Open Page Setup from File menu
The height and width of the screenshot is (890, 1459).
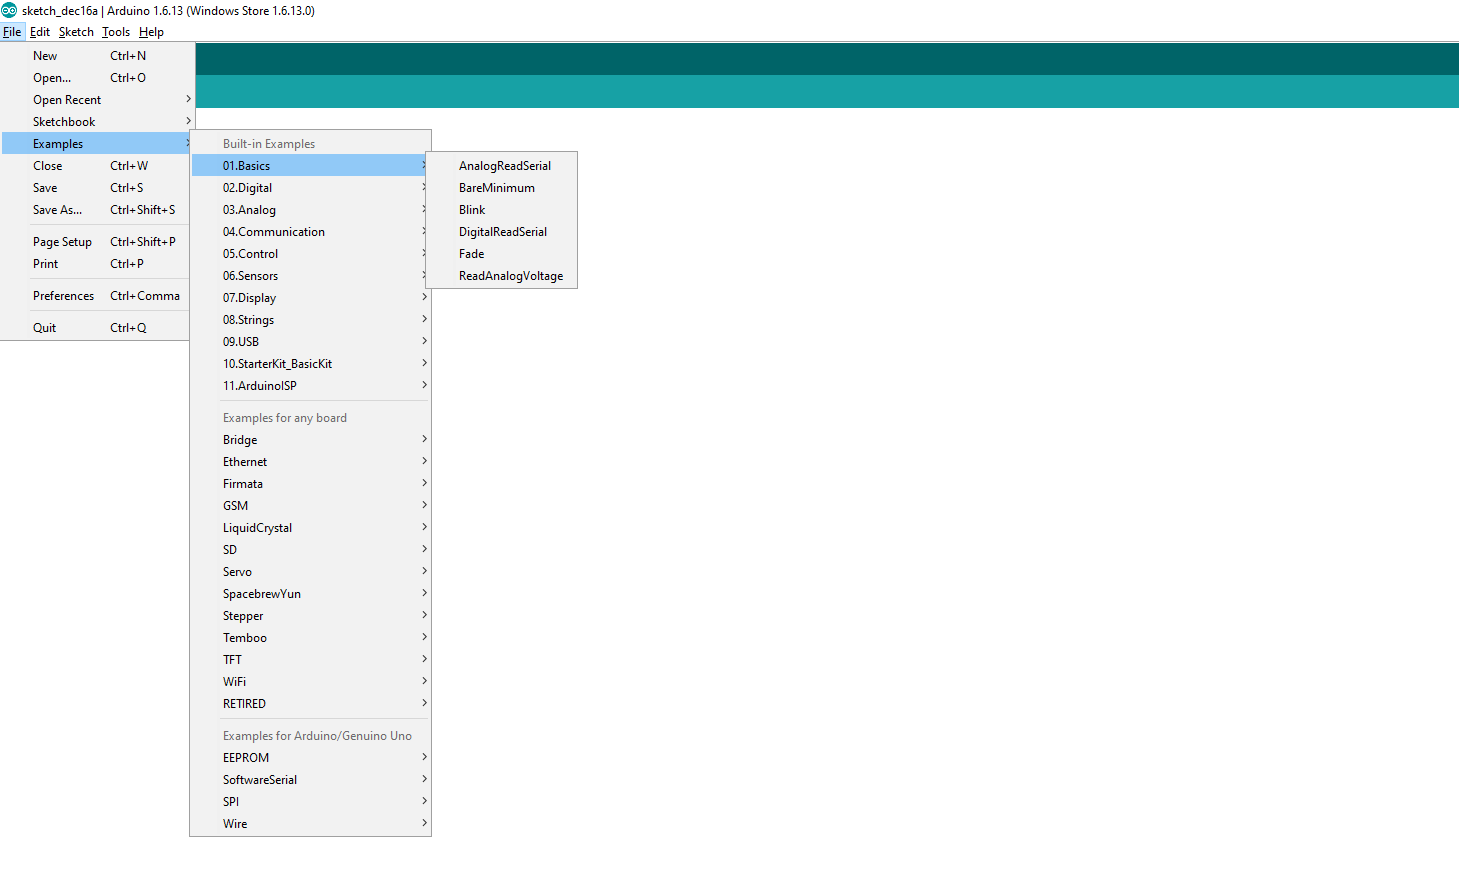pos(62,242)
